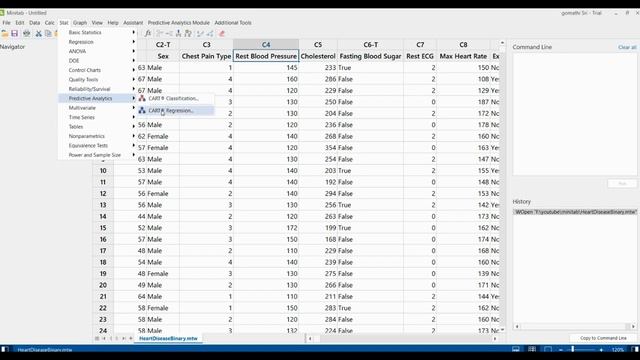Viewport: 640px width, 360px height.
Task: Select the C4 column header
Action: coord(266,44)
